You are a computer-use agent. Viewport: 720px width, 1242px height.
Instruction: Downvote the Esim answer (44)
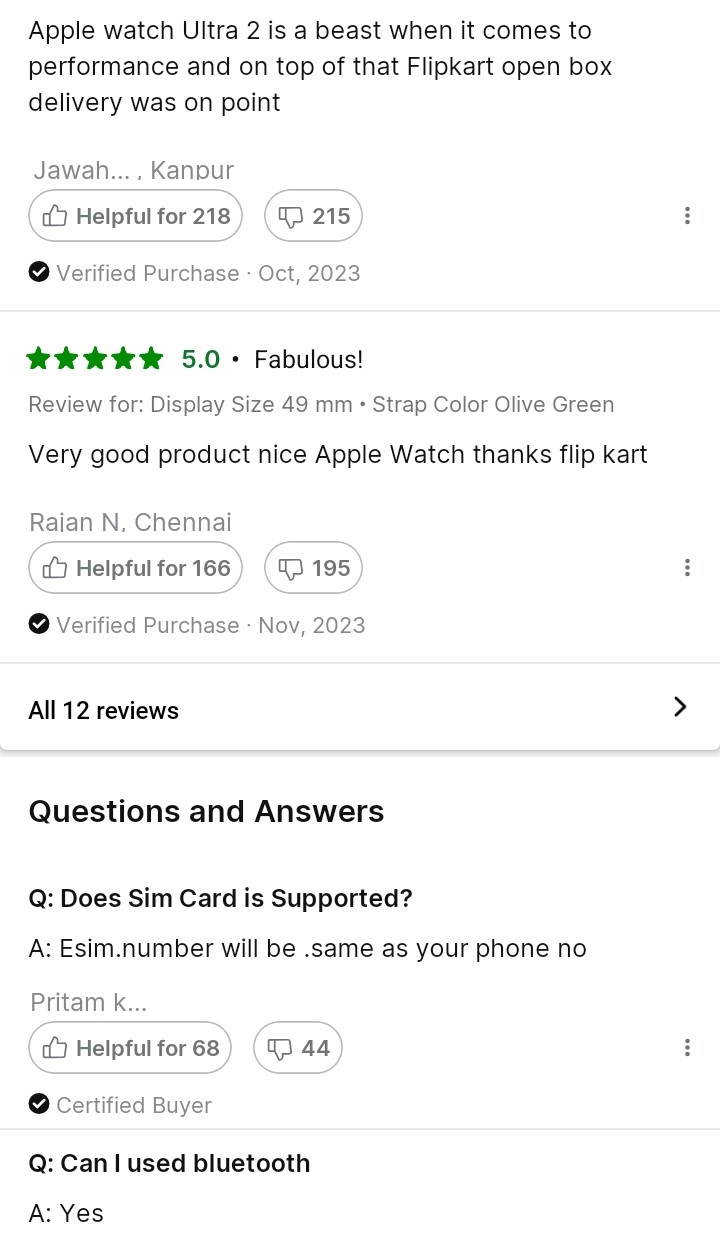pyautogui.click(x=298, y=1048)
